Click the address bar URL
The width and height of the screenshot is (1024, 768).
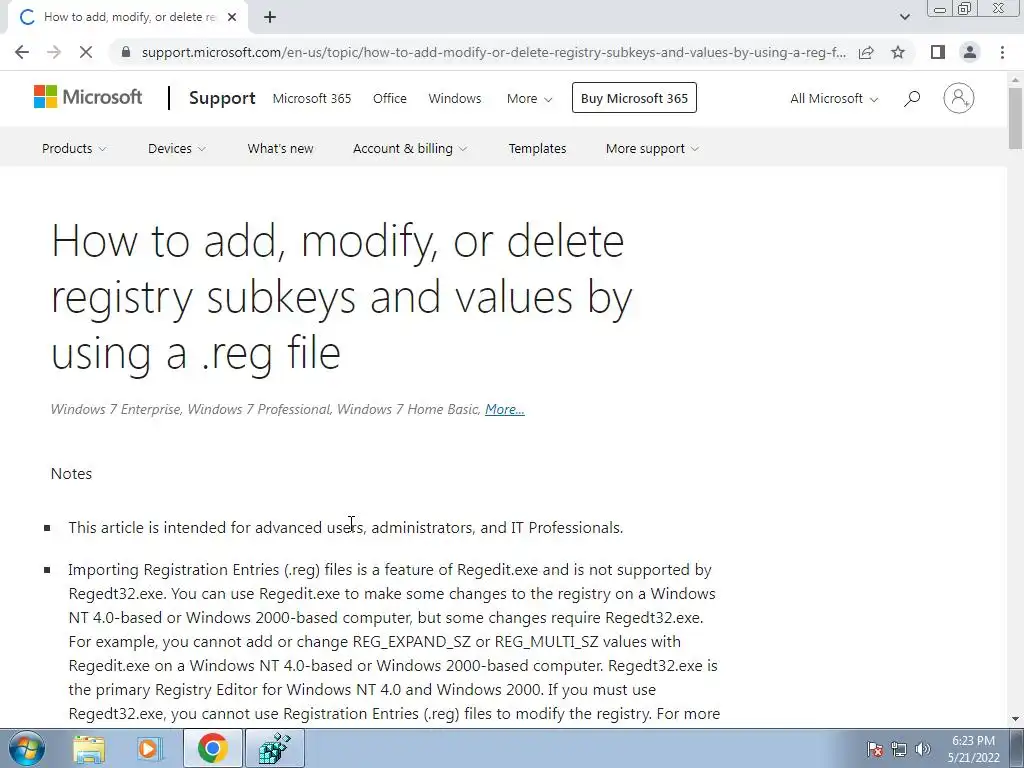click(493, 52)
